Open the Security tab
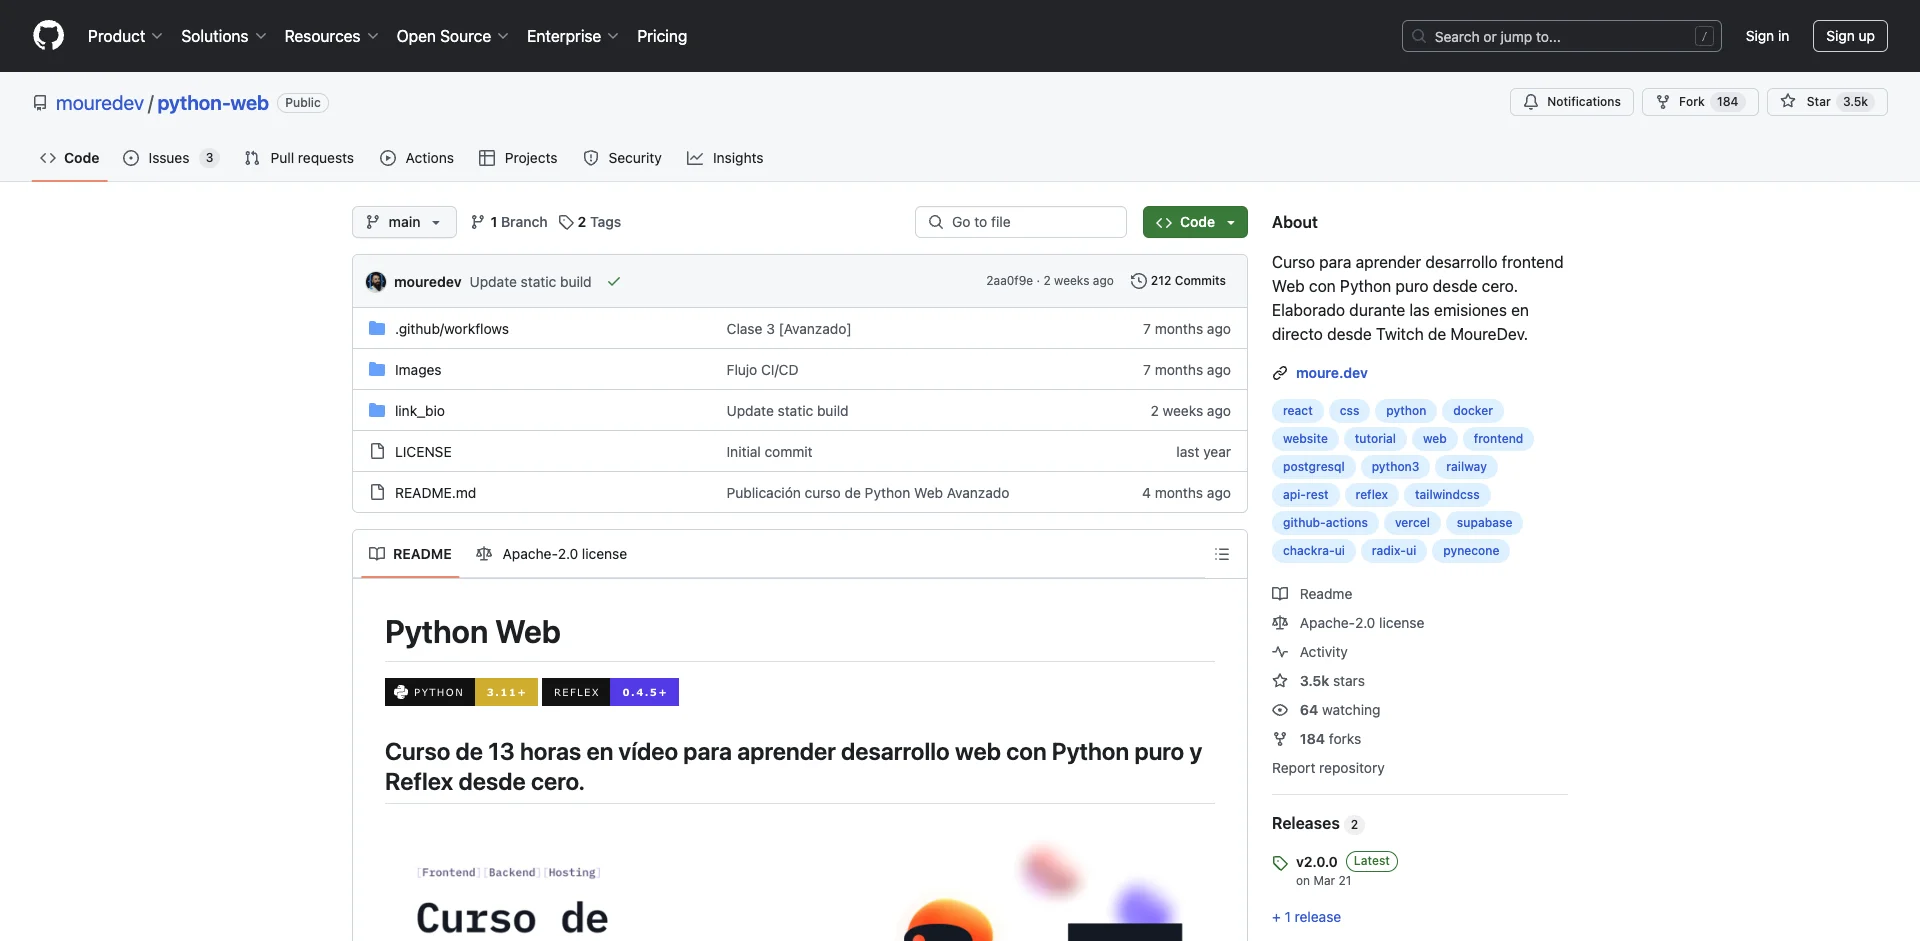Screen dimensions: 1920x941 point(622,158)
